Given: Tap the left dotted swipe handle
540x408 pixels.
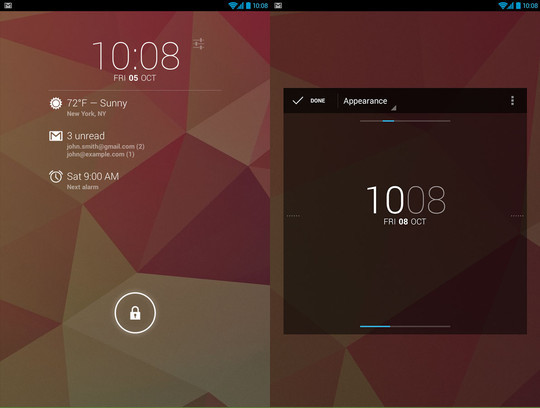Looking at the screenshot, I should 293,216.
